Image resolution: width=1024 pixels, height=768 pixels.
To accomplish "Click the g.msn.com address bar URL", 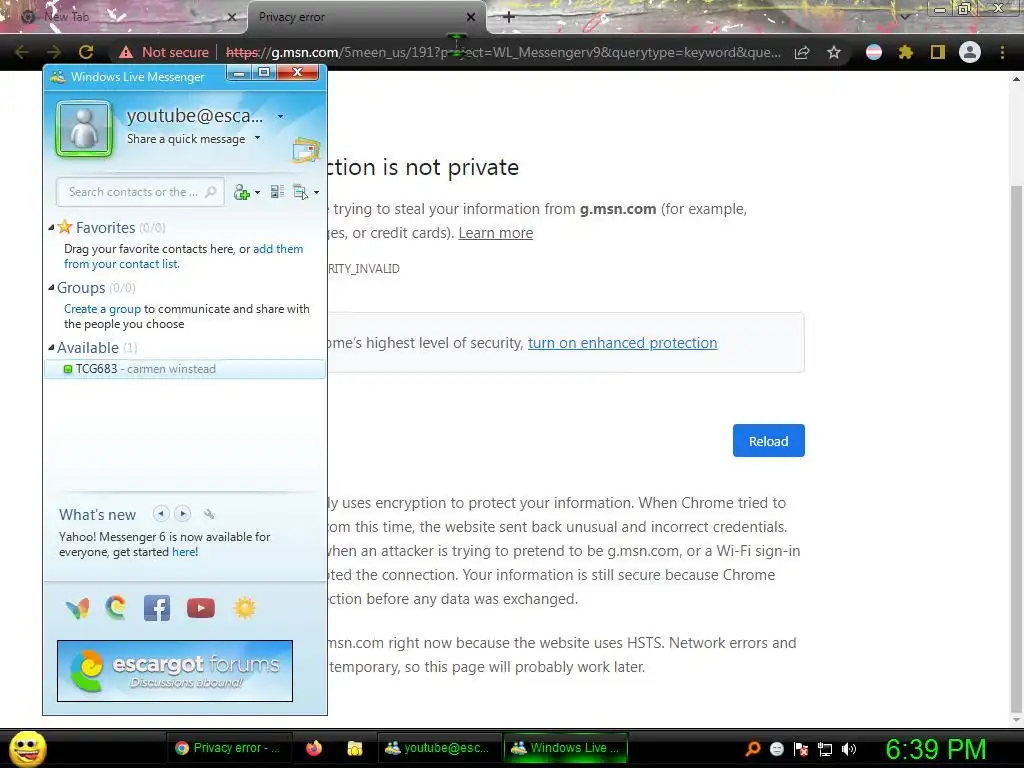I will coord(503,52).
